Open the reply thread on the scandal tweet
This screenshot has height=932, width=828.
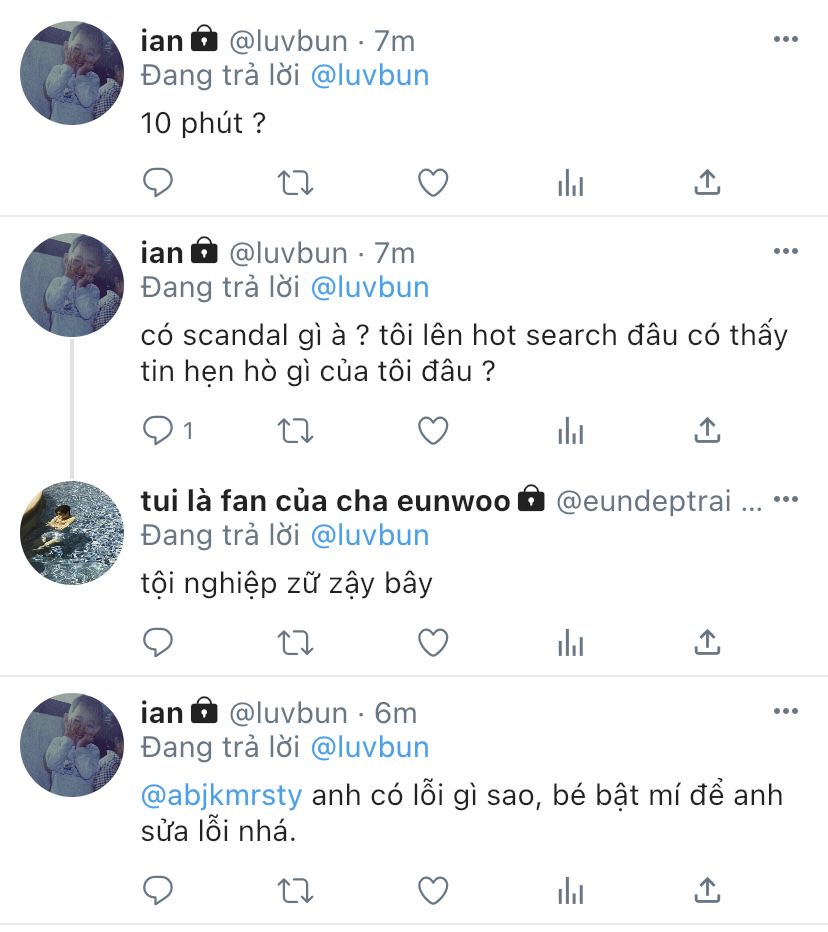[x=168, y=430]
